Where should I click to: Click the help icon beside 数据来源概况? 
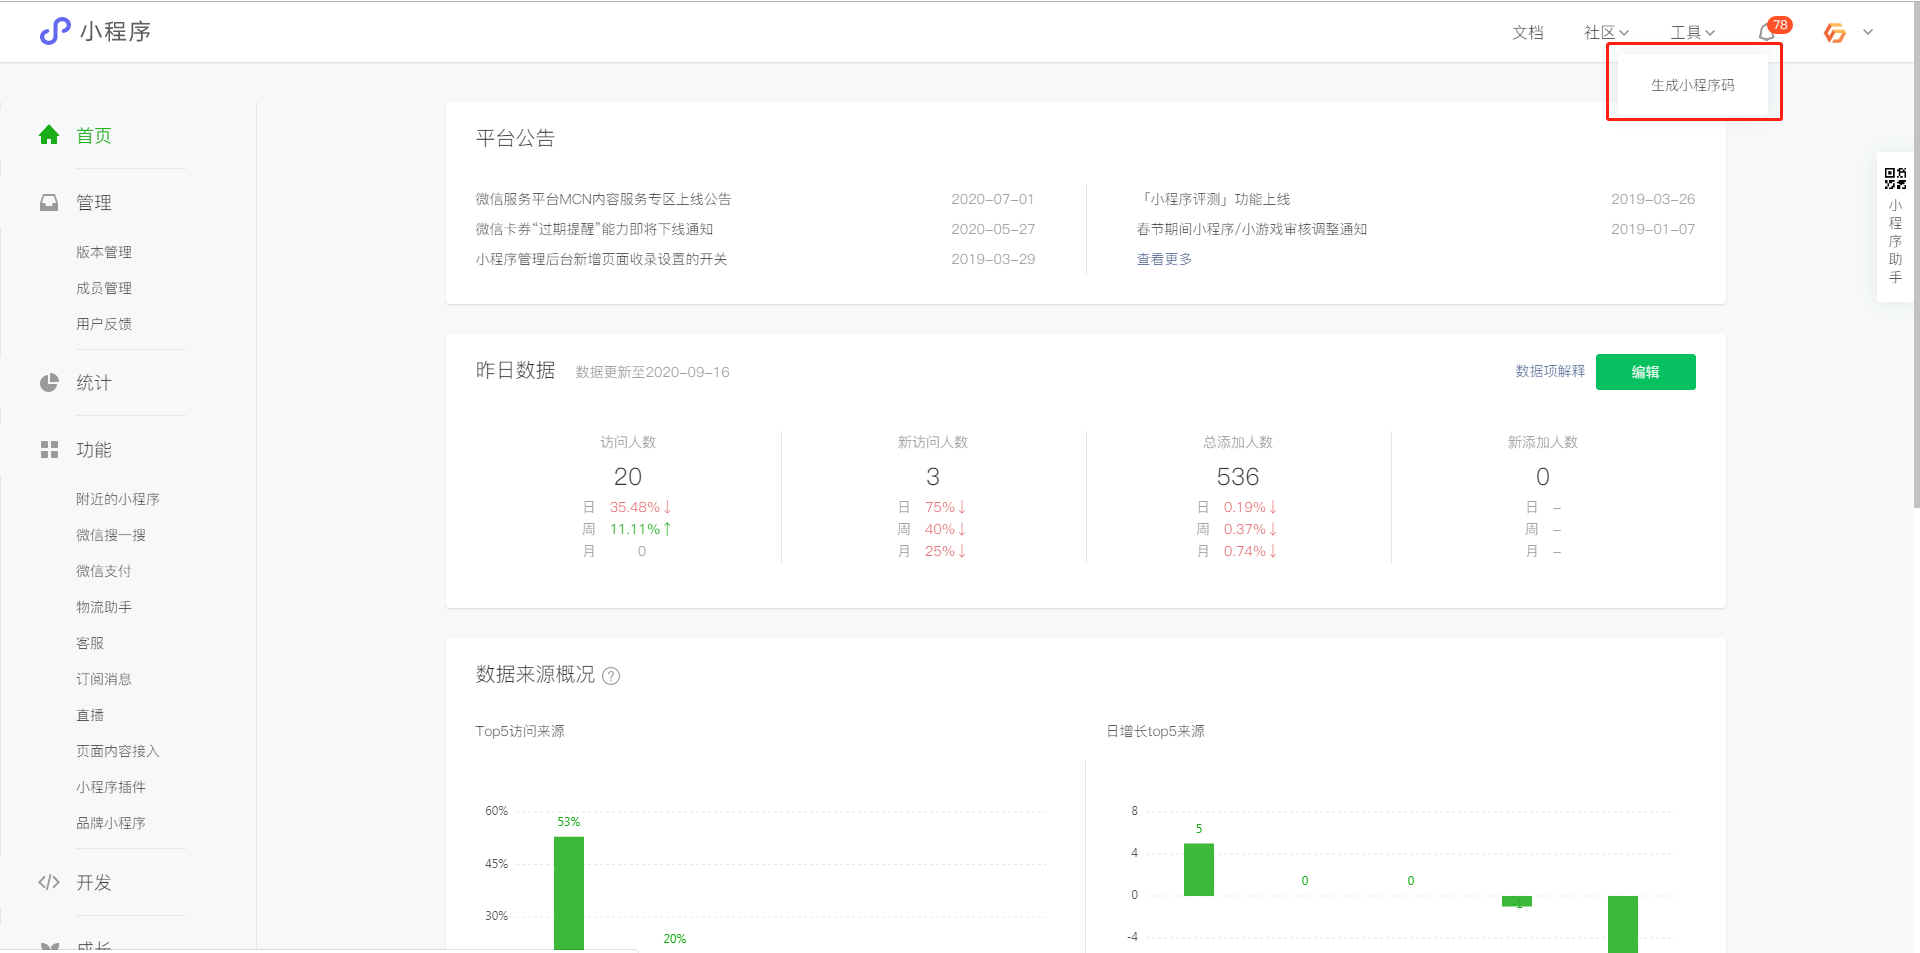(611, 676)
